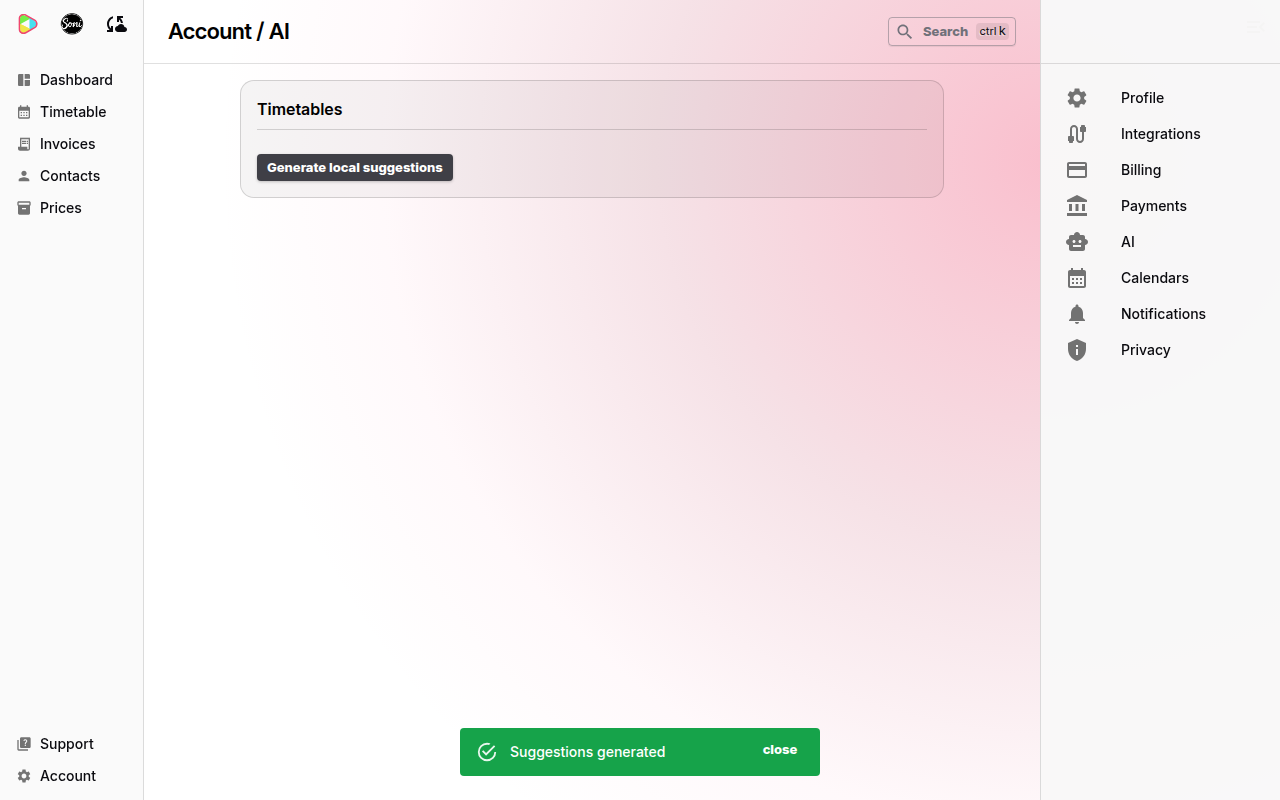1280x800 pixels.
Task: Click the 'Suggestions generated' message
Action: (x=588, y=752)
